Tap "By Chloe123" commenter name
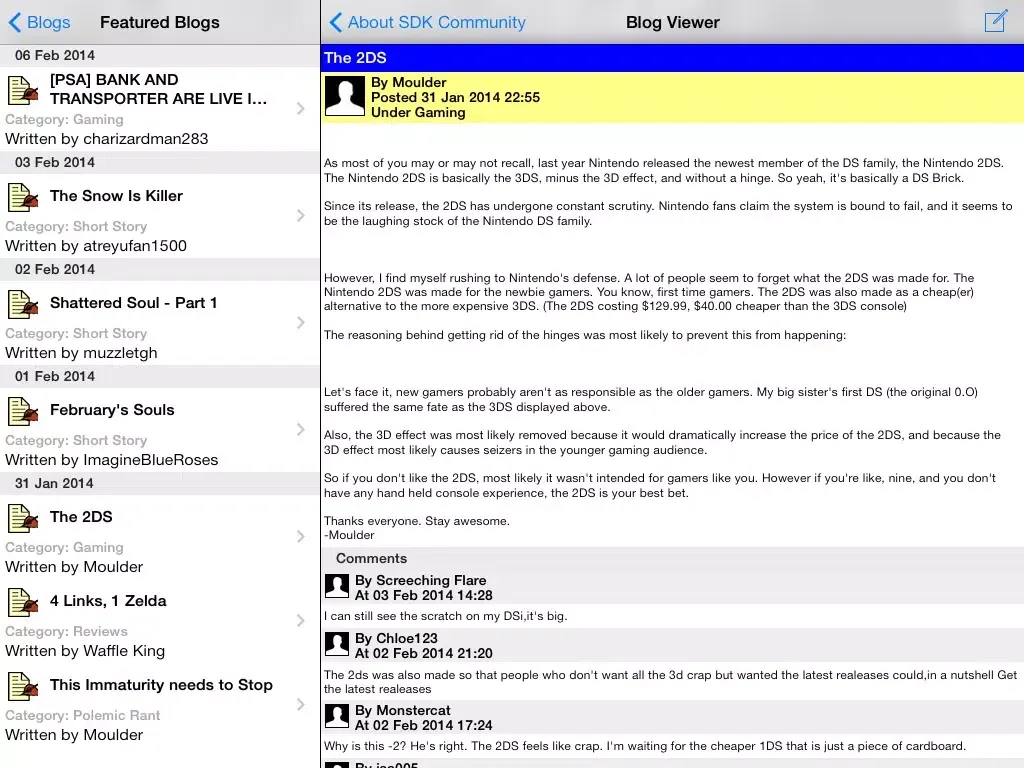Image resolution: width=1024 pixels, height=768 pixels. tap(396, 638)
